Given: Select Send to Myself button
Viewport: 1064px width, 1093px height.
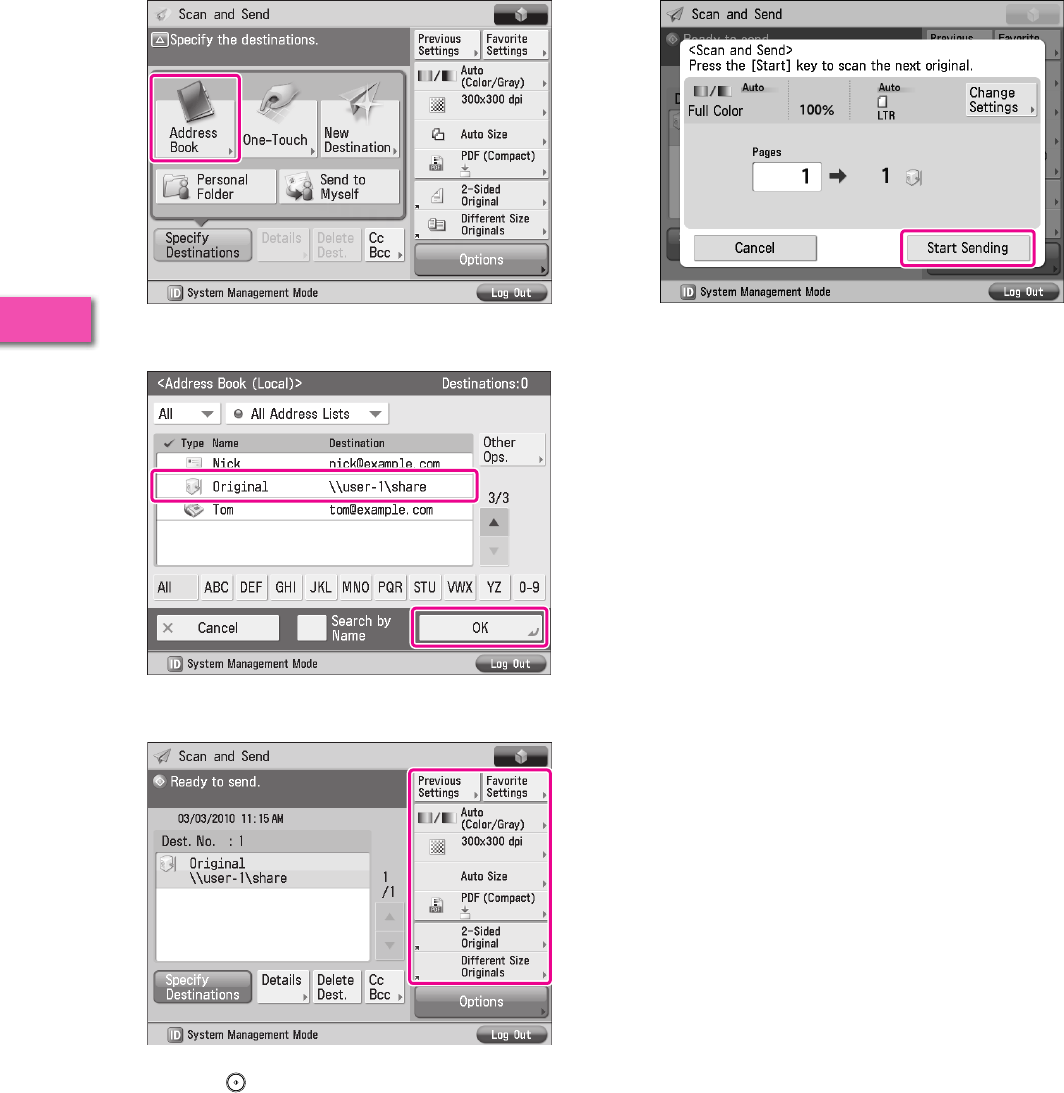Looking at the screenshot, I should pos(340,187).
